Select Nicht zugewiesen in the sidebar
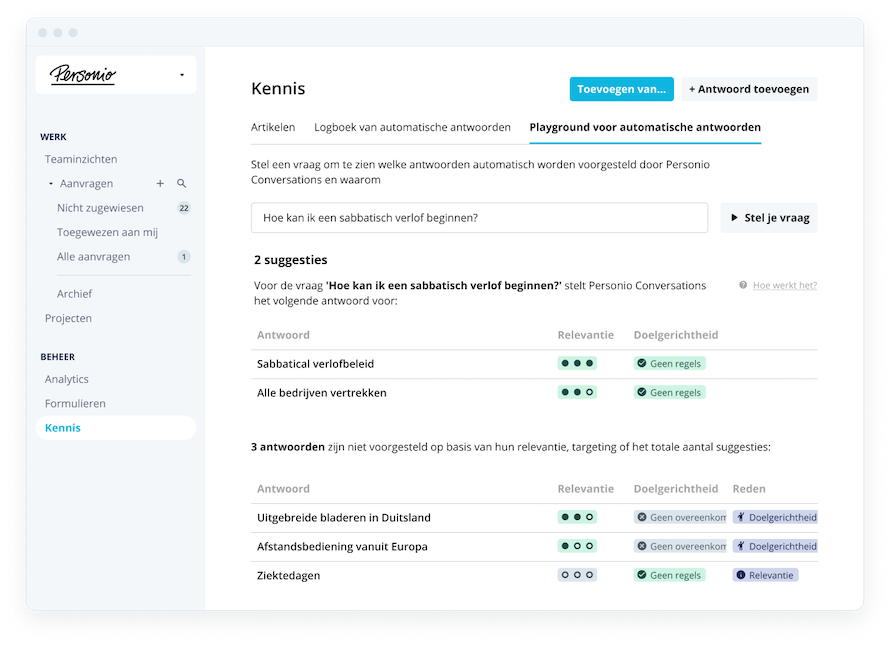 100,208
